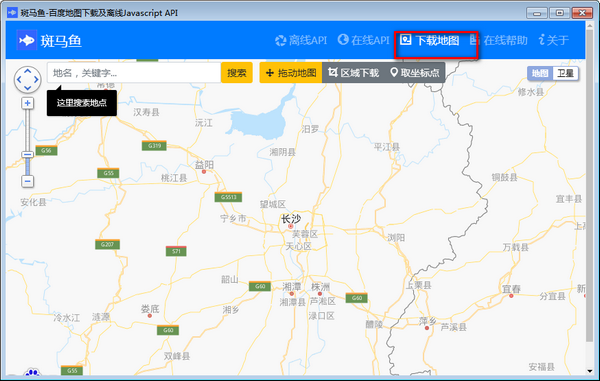Pan map up with compass arrow
600x381 pixels.
(x=28, y=71)
